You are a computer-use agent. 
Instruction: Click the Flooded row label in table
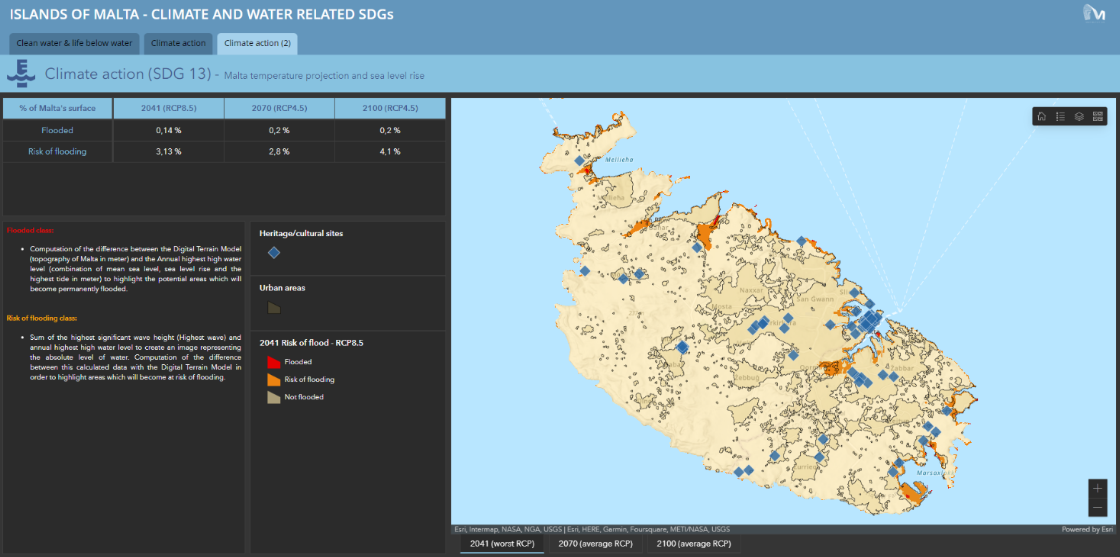click(x=57, y=130)
